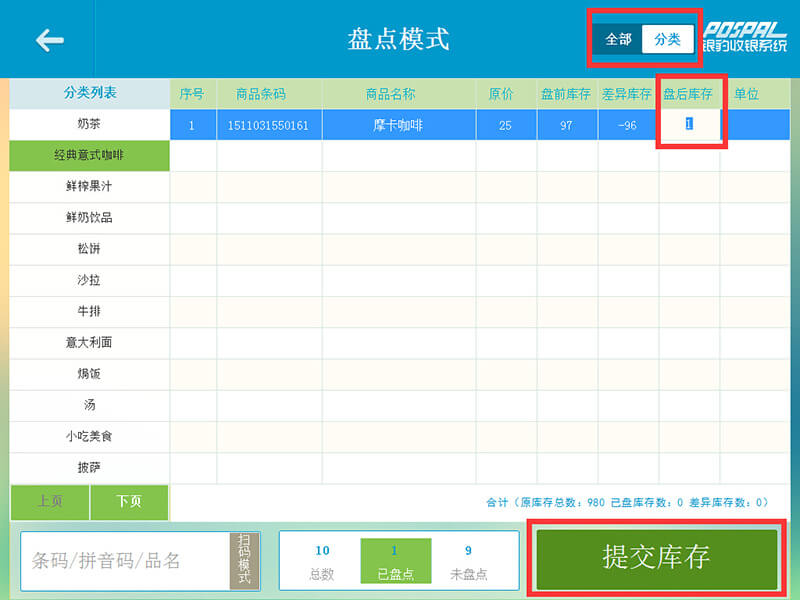Select 经典意式咖啡 category
This screenshot has height=600, width=800.
tap(89, 155)
